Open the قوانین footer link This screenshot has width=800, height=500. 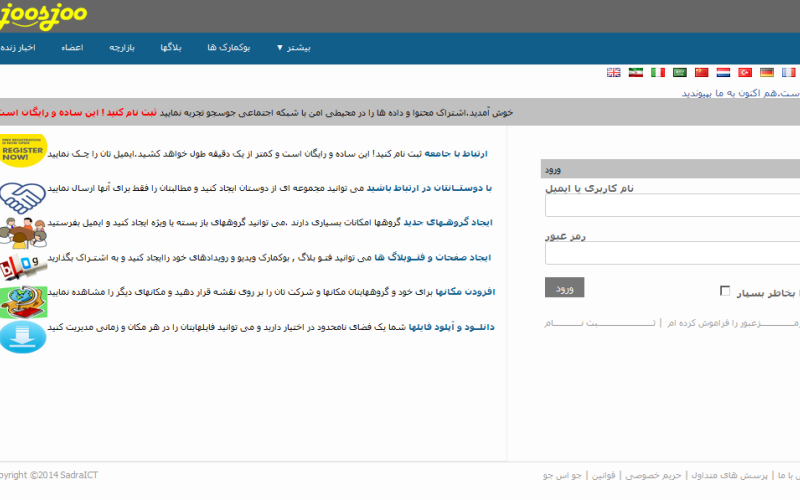(604, 476)
